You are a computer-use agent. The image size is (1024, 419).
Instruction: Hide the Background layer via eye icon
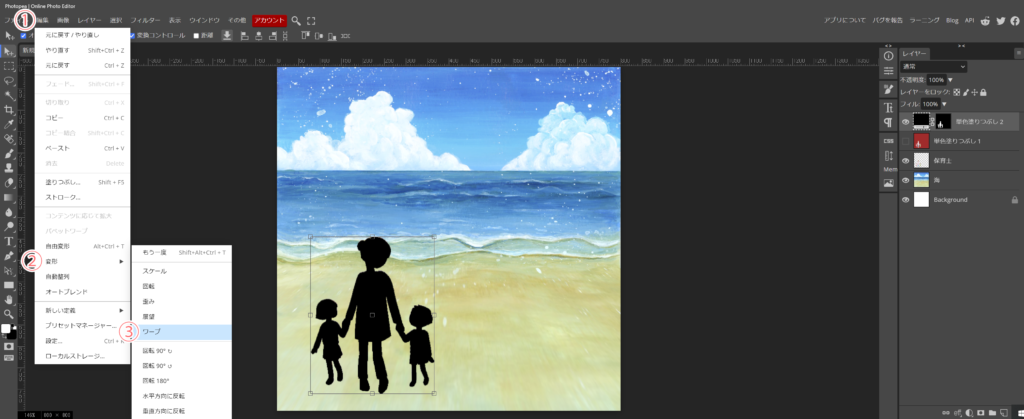coord(906,200)
